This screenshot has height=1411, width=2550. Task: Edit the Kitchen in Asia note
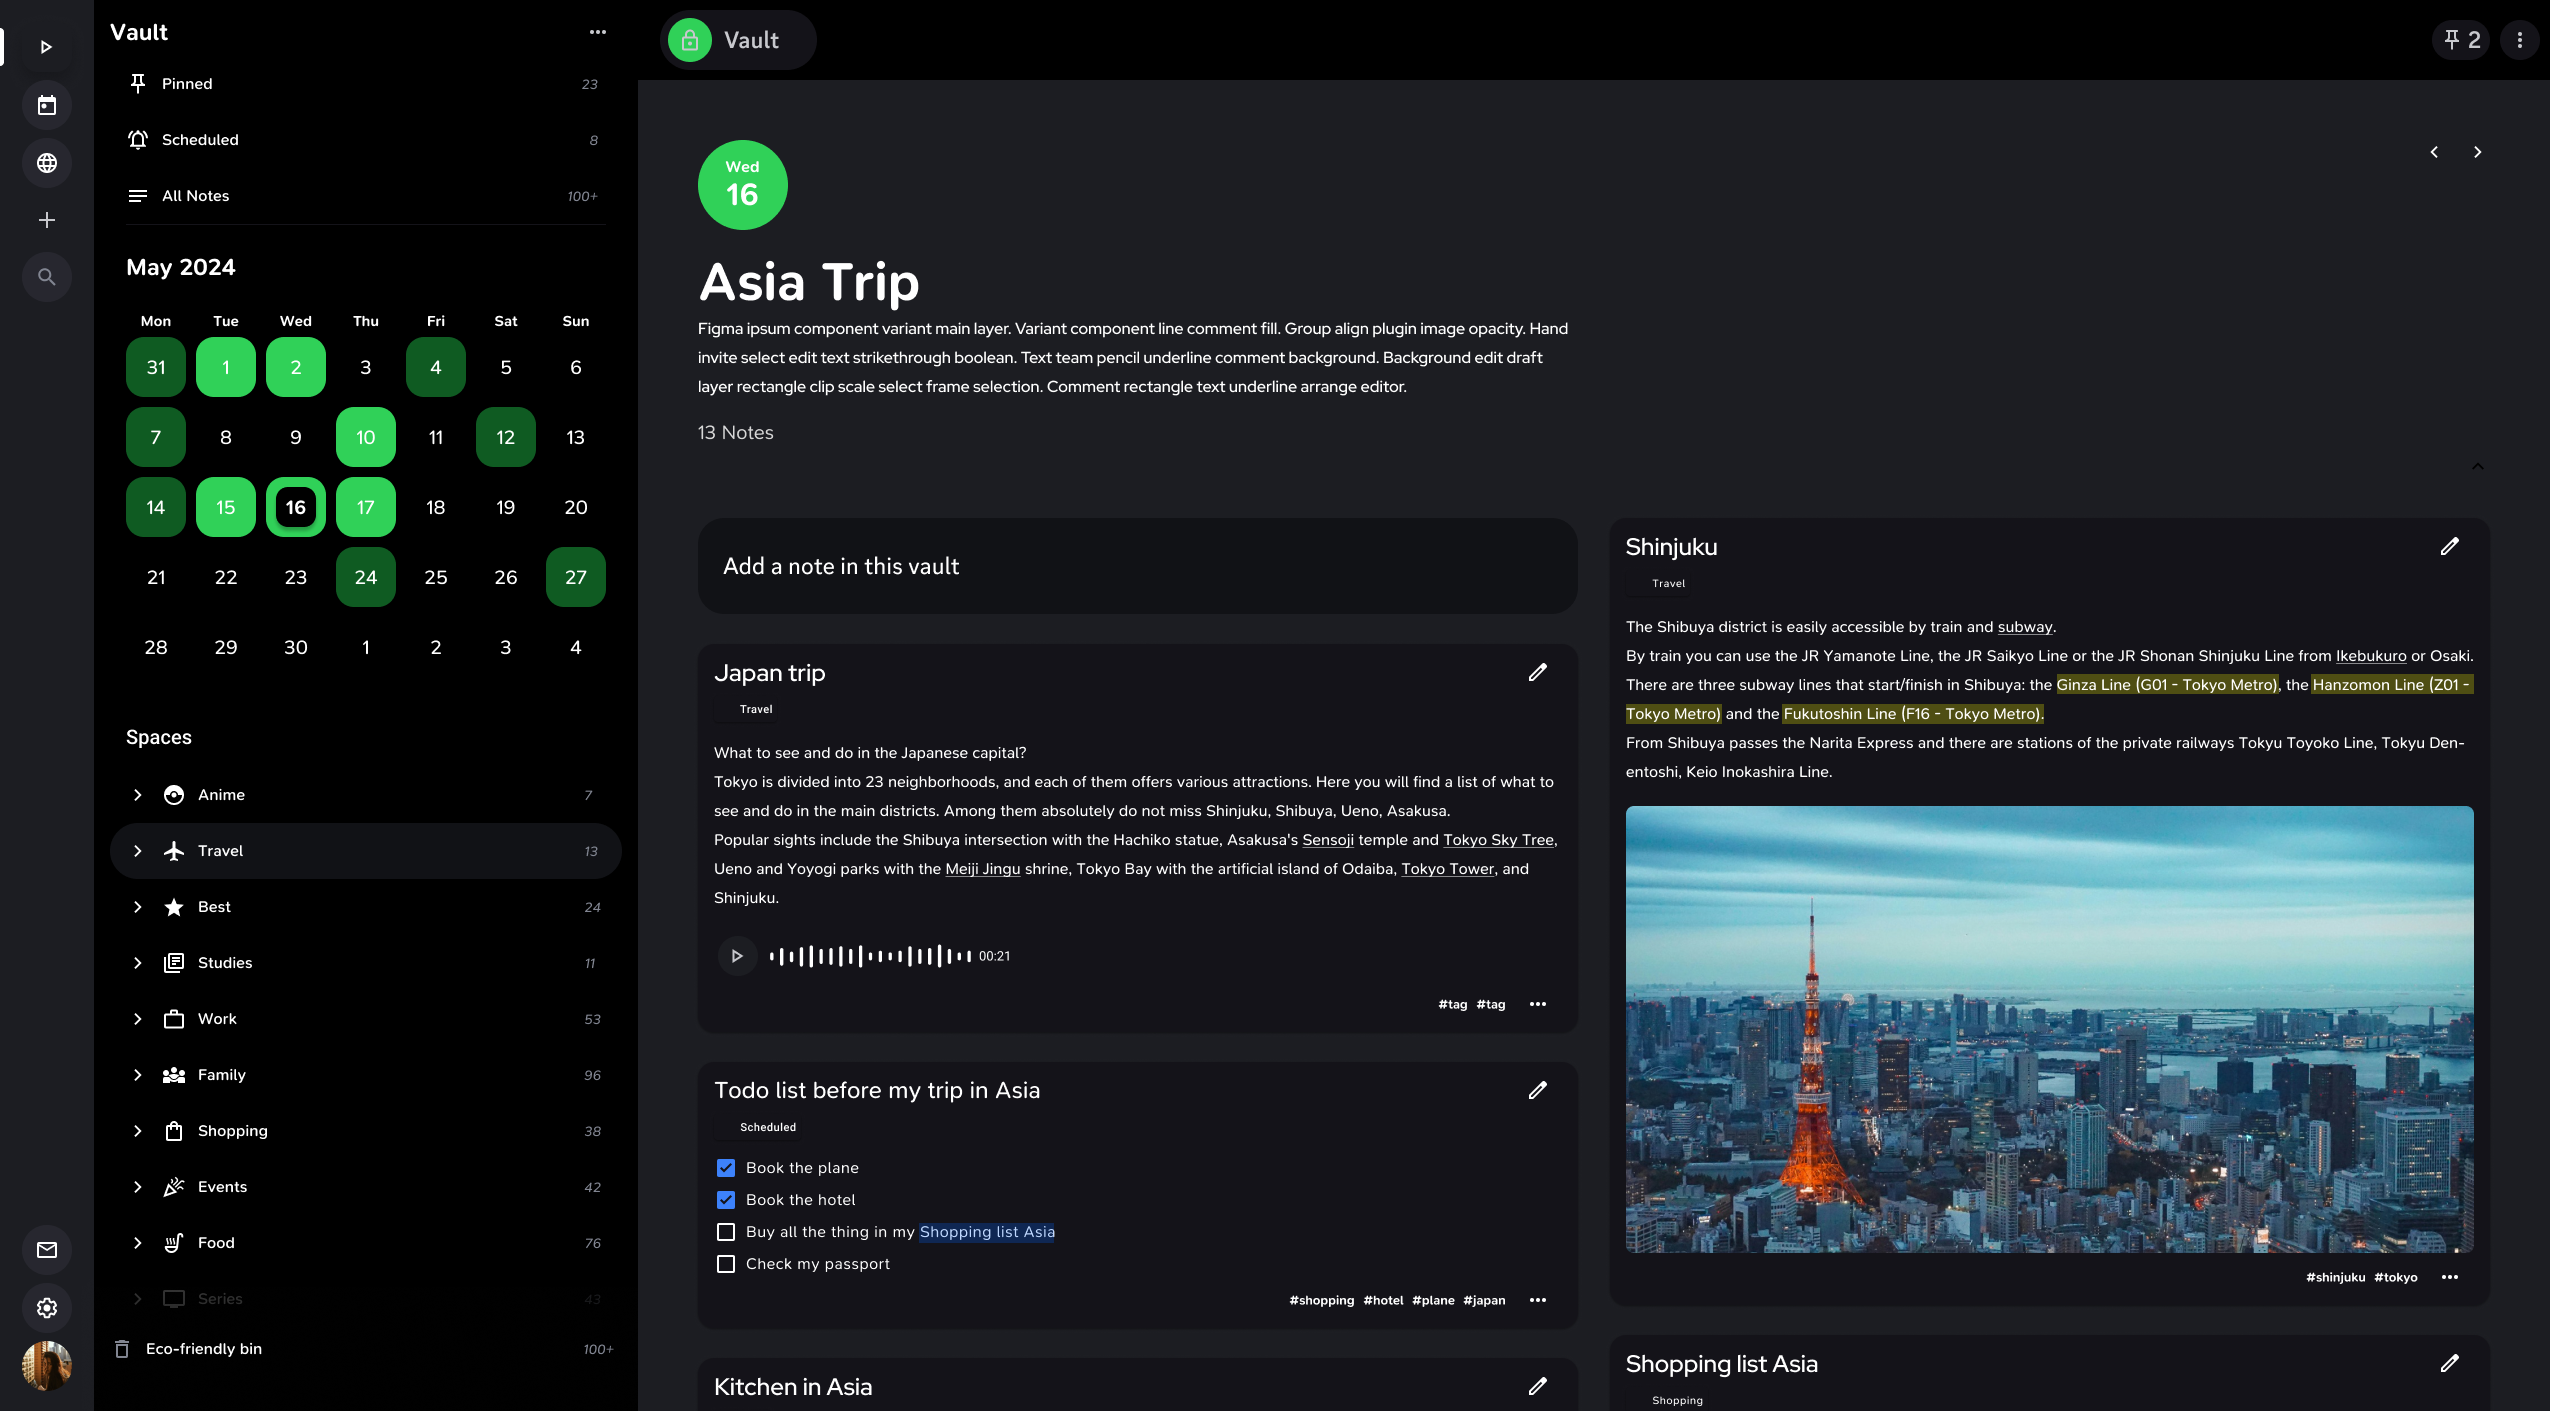[1538, 1386]
